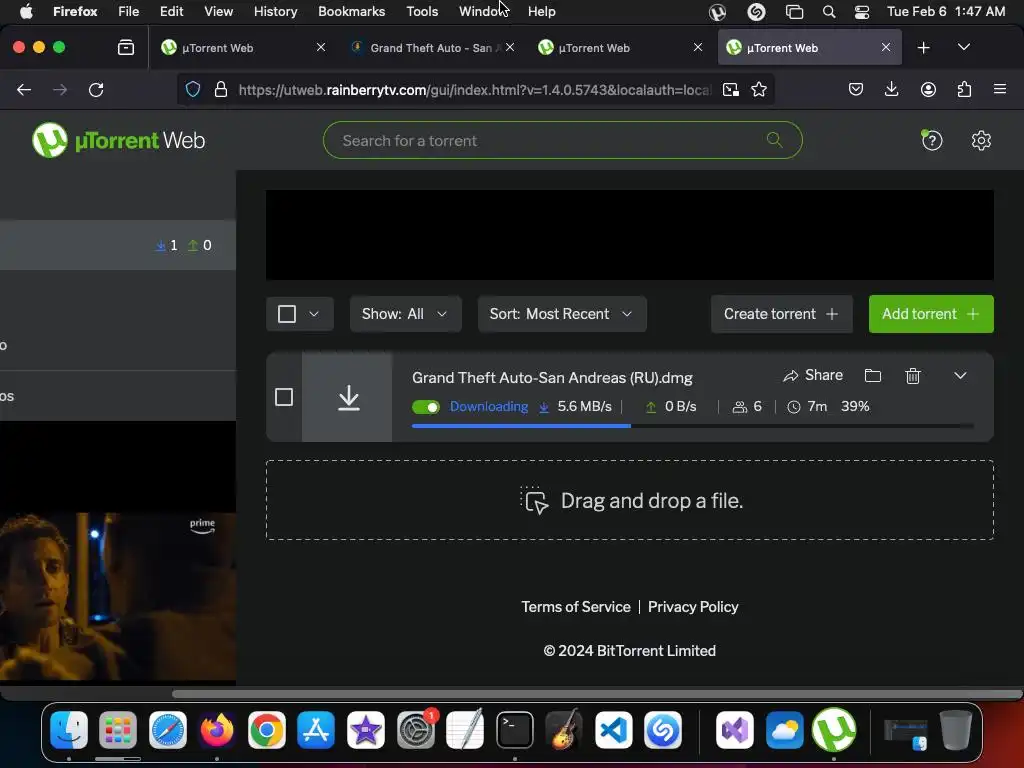Open Firefox downloads panel arrow icon
Screen dimensions: 1024x768
(891, 89)
